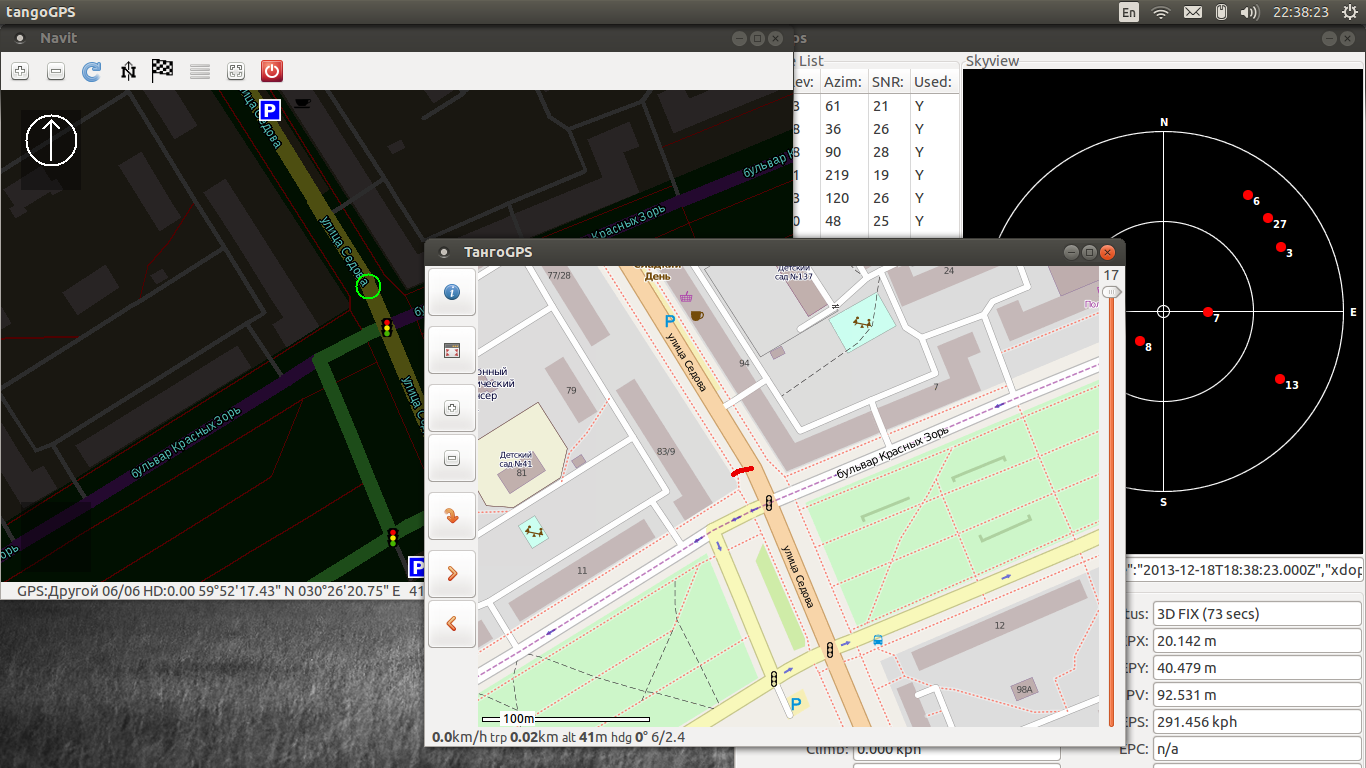Open the volume menu in top panel
Image resolution: width=1366 pixels, height=768 pixels.
coord(1249,12)
